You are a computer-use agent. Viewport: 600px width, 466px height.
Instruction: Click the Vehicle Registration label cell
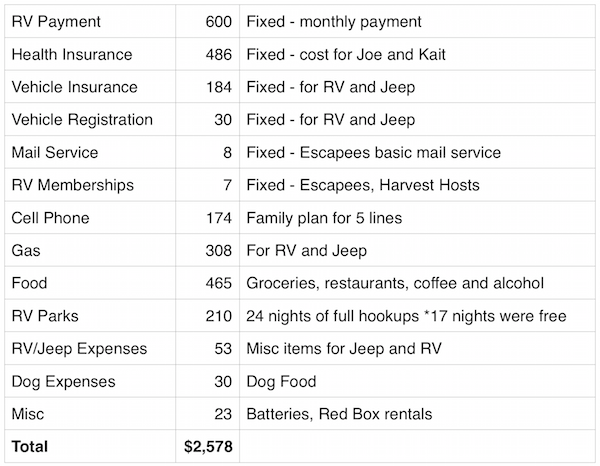(90, 119)
